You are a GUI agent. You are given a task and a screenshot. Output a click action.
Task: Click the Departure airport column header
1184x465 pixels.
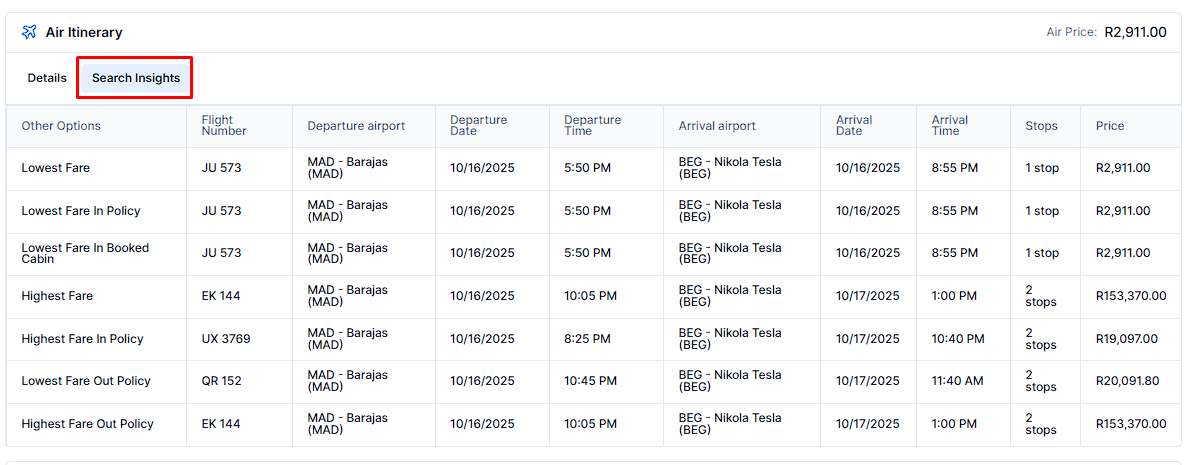[x=356, y=126]
